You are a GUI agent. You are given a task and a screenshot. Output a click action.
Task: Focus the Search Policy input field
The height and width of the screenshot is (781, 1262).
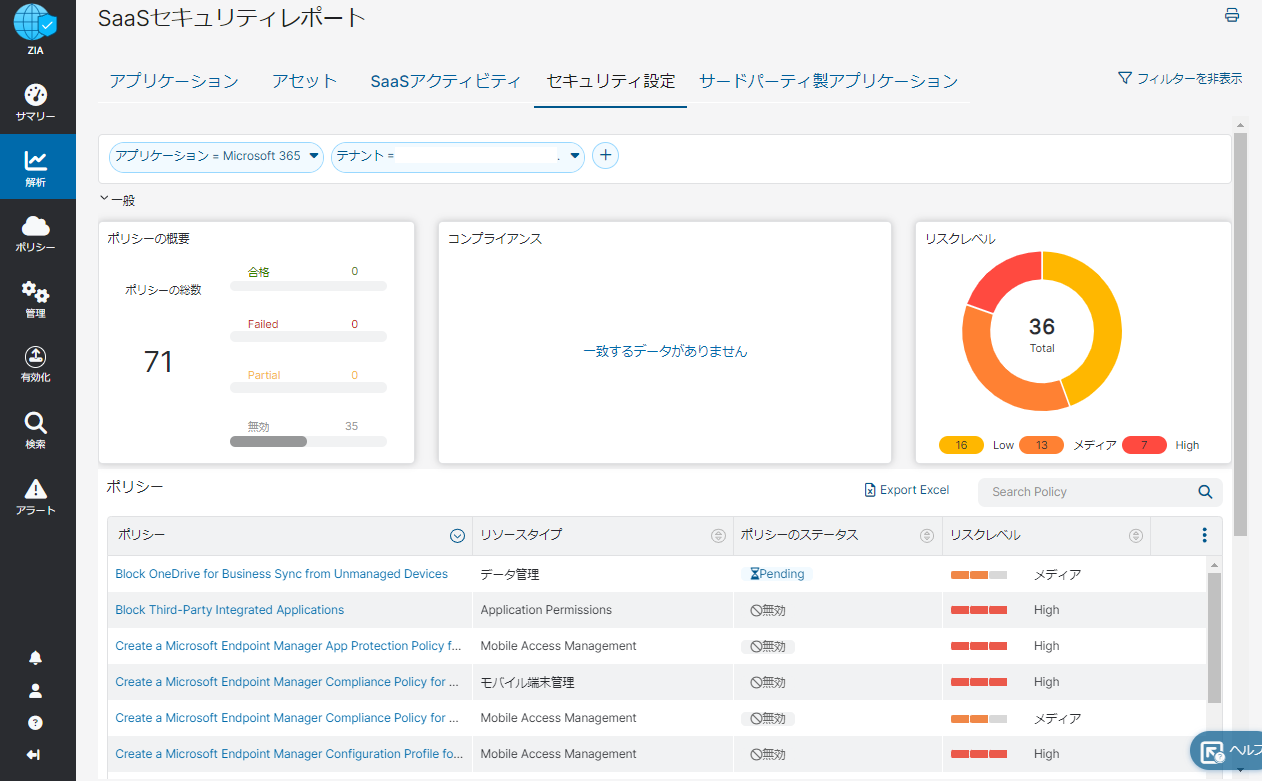(1085, 492)
